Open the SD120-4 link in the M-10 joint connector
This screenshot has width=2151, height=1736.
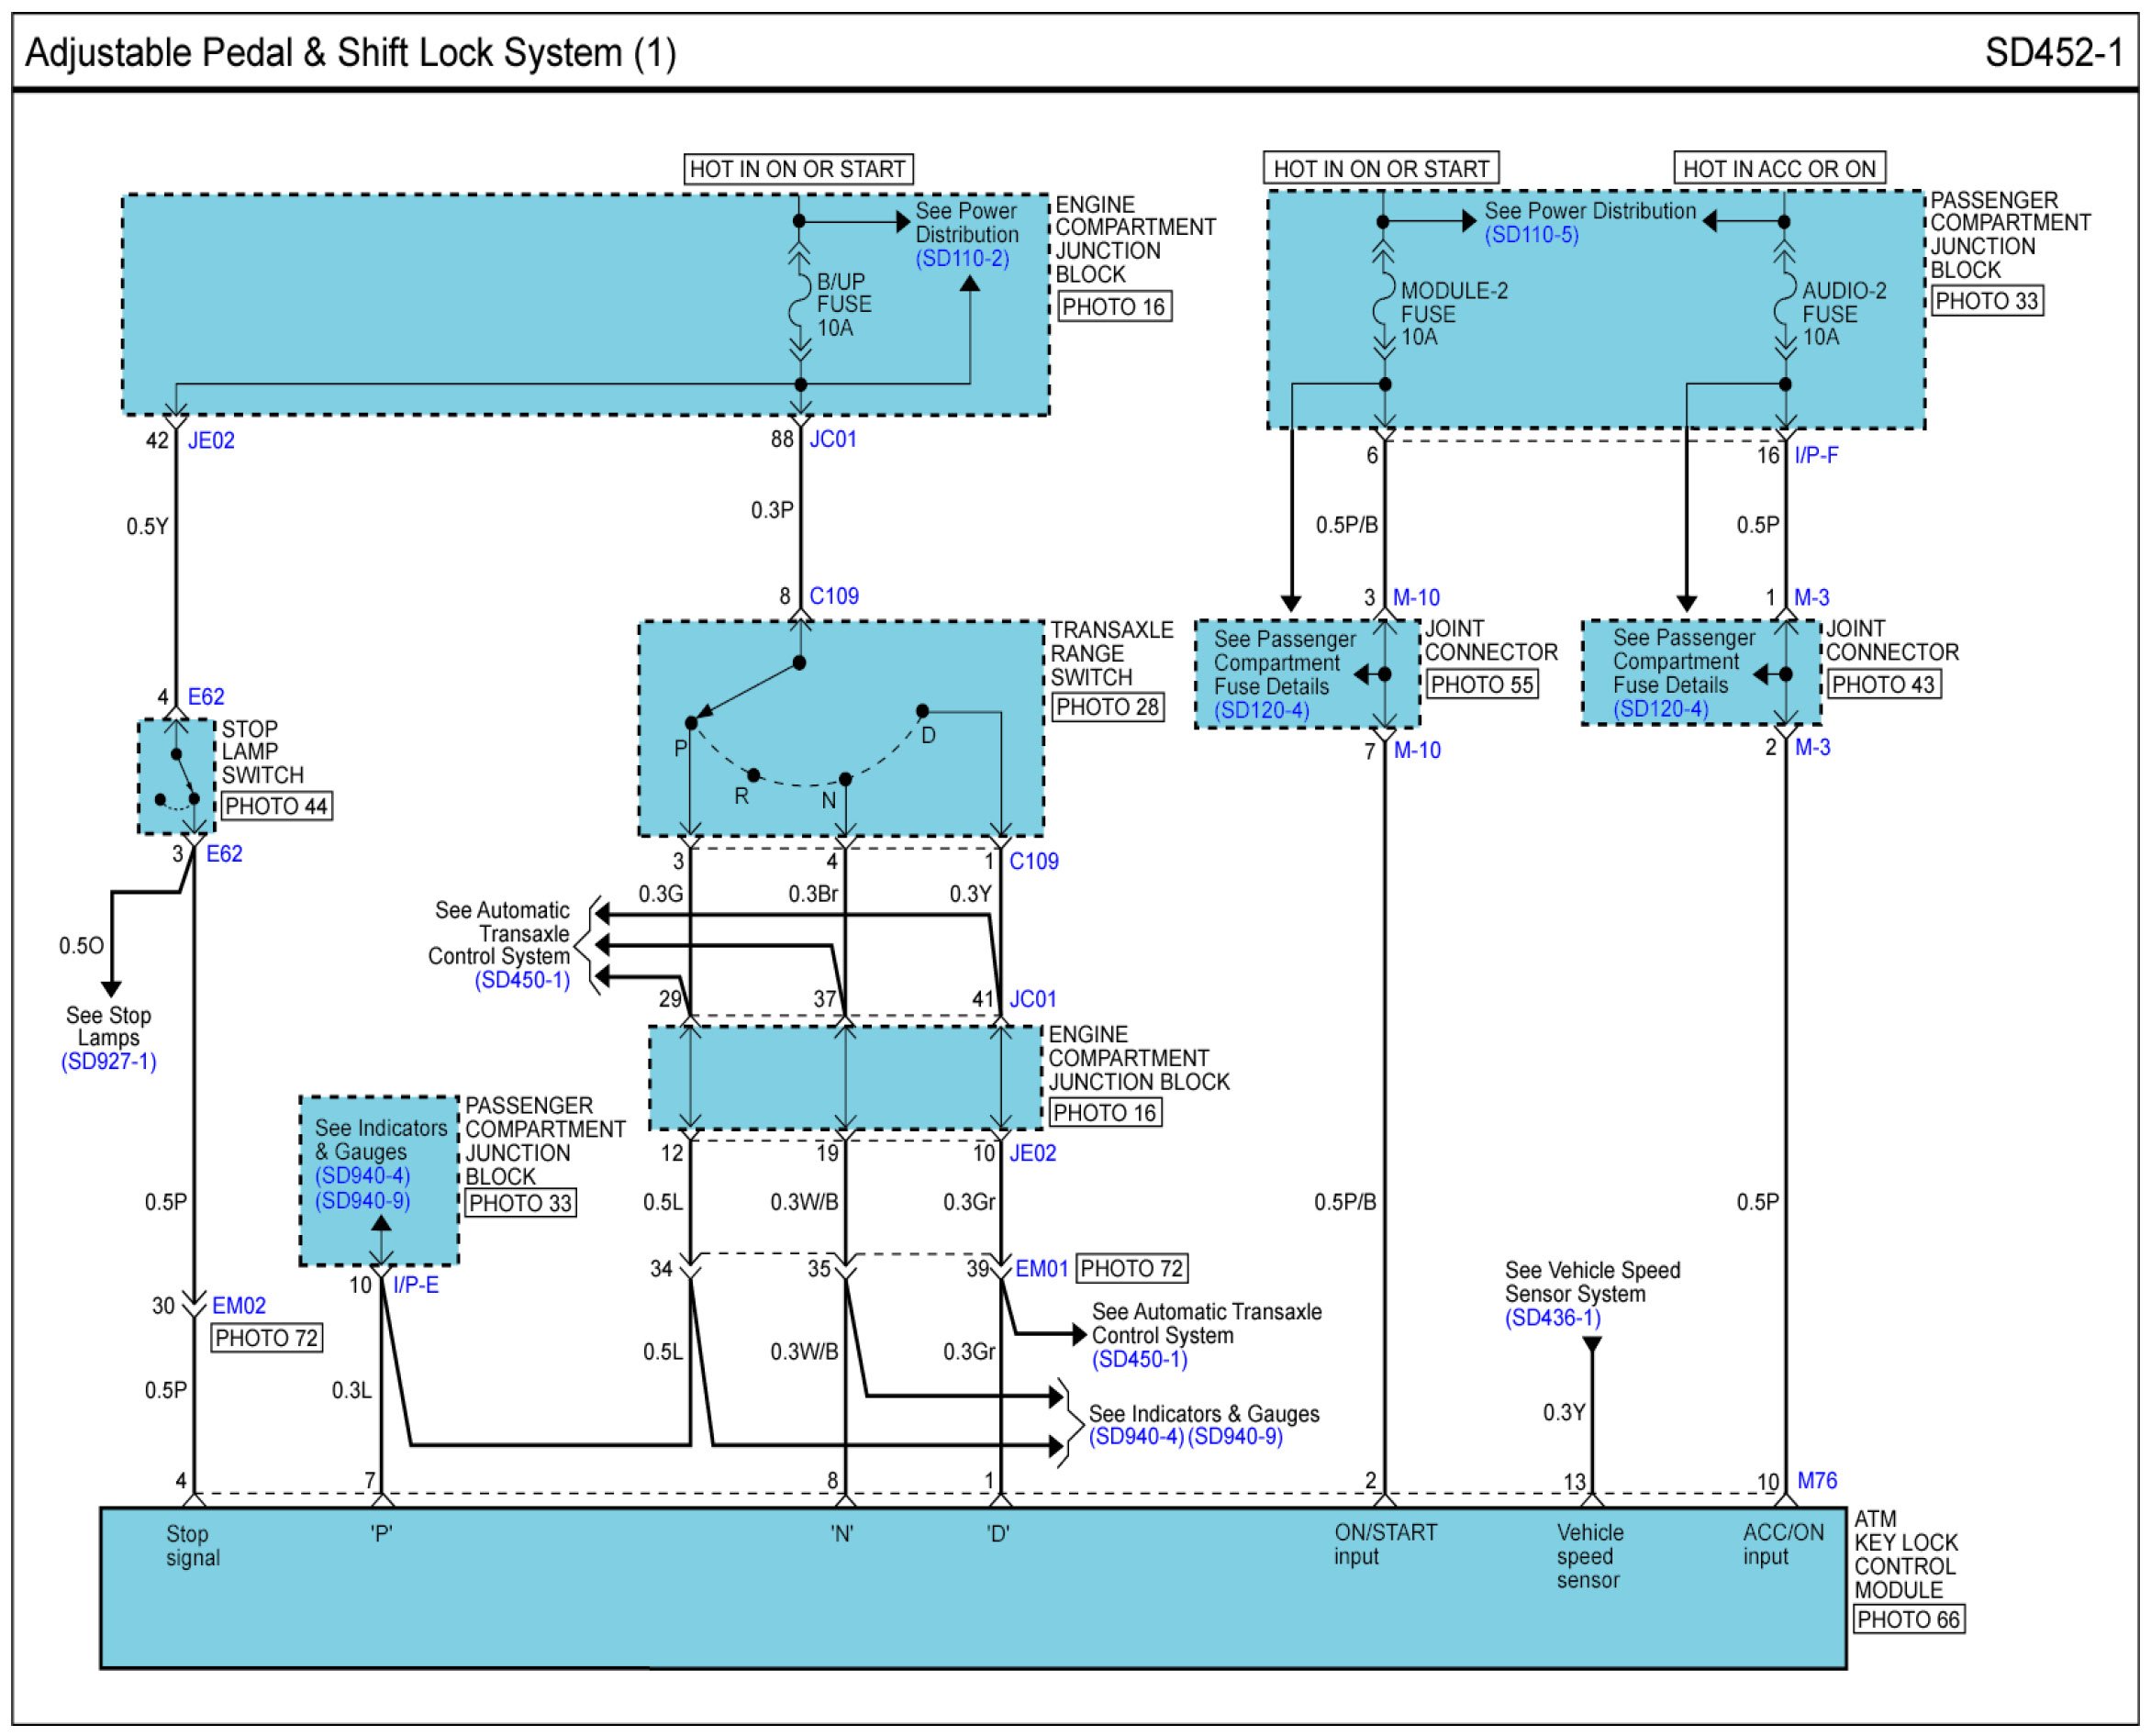point(1261,711)
